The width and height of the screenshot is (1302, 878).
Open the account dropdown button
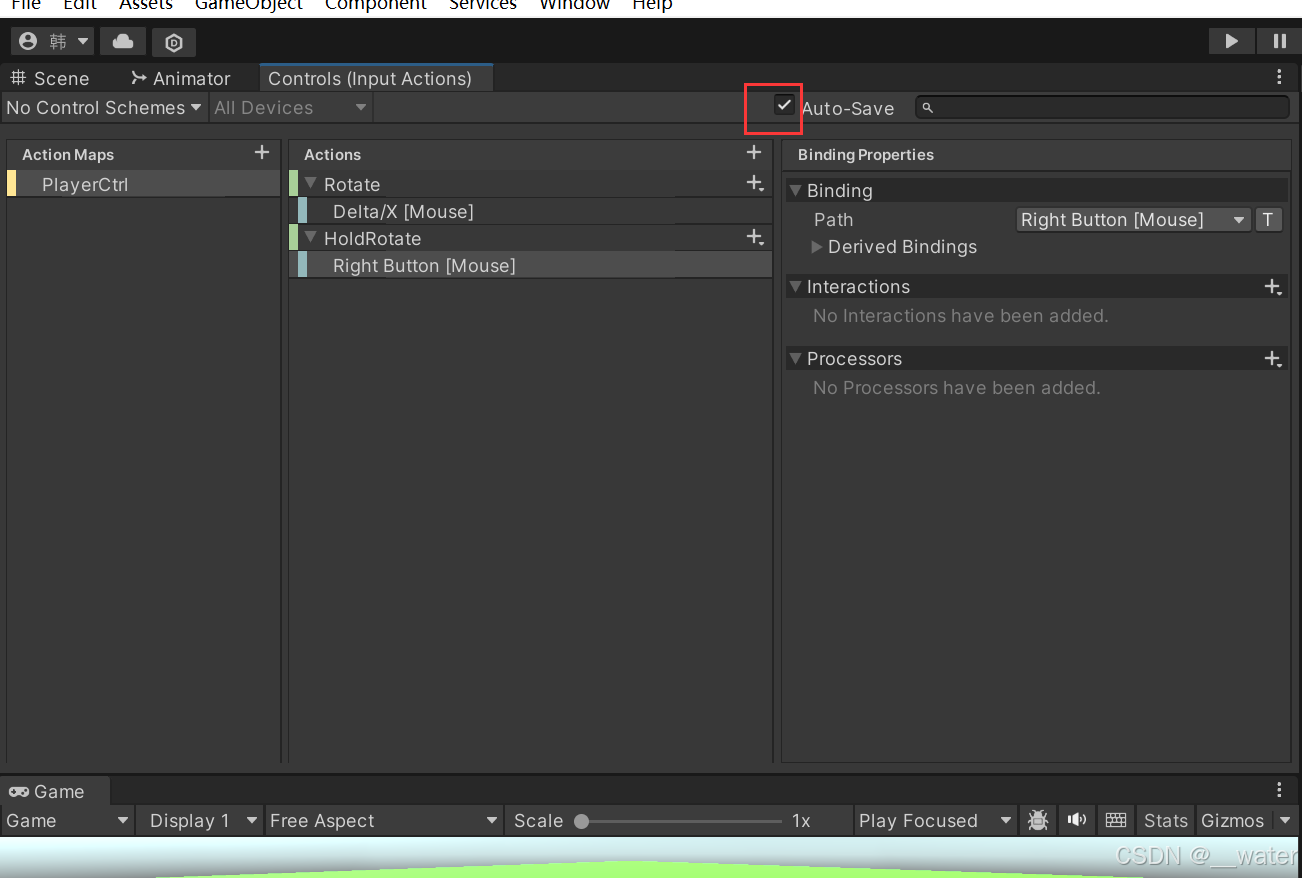53,41
